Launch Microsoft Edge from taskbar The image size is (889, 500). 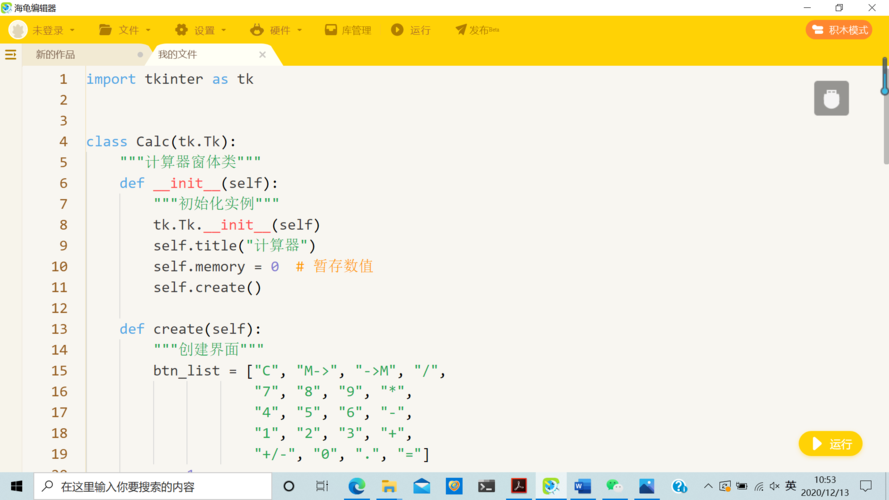357,486
